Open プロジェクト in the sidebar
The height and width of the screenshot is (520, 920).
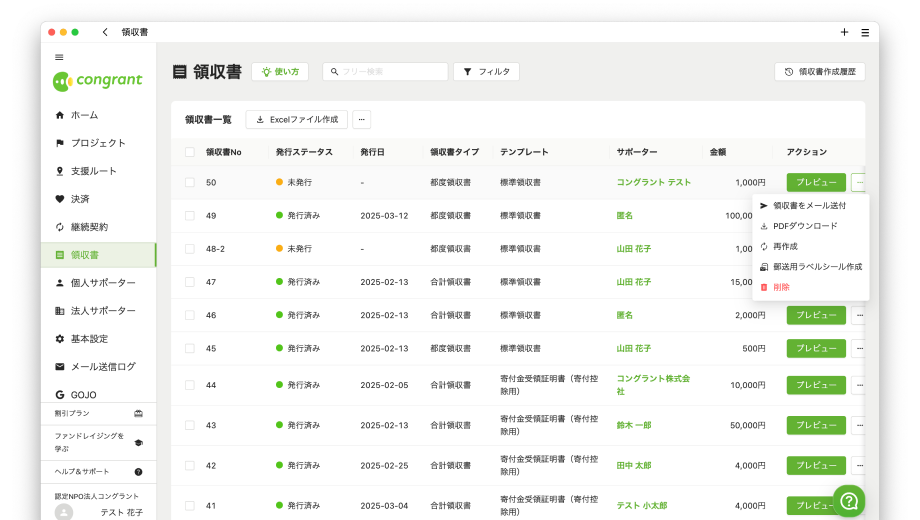(98, 143)
